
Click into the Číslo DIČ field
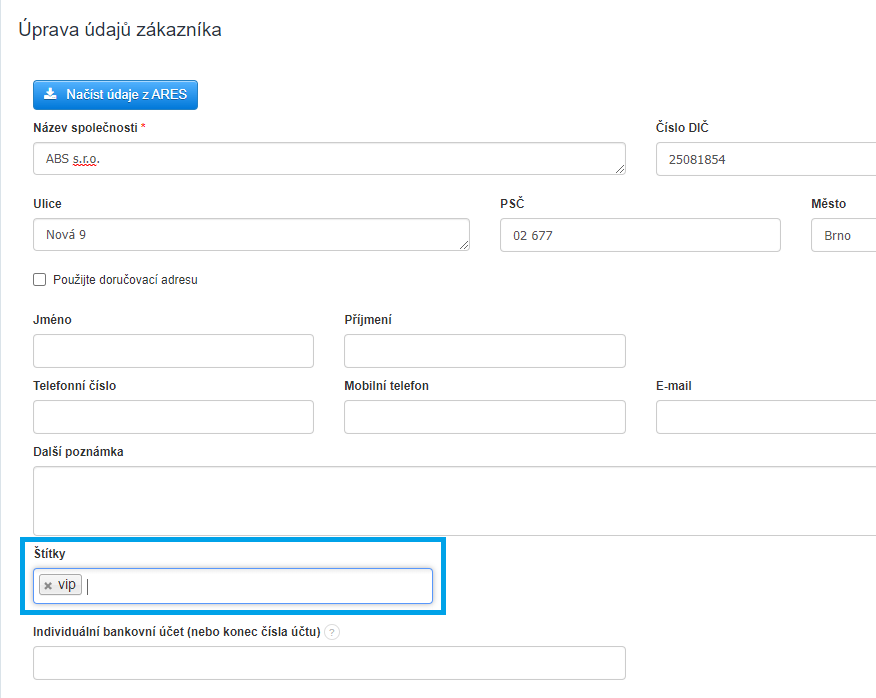click(765, 159)
